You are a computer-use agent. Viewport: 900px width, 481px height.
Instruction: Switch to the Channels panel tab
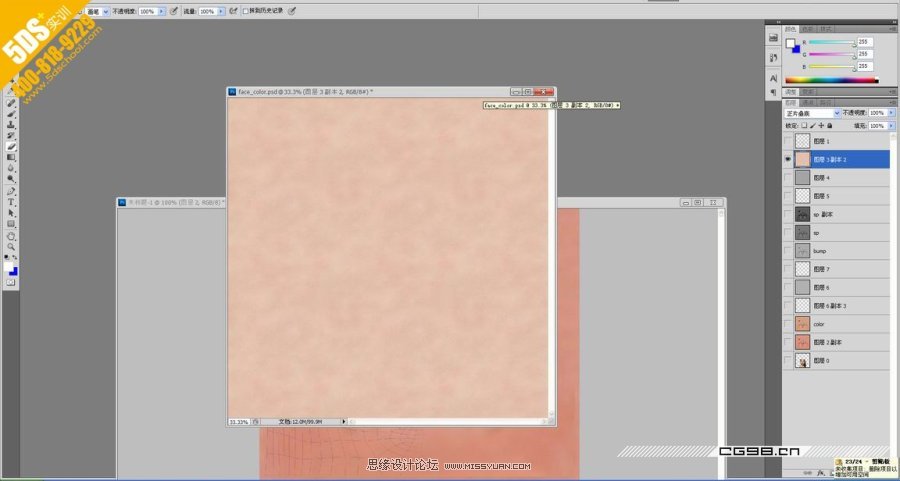(808, 102)
